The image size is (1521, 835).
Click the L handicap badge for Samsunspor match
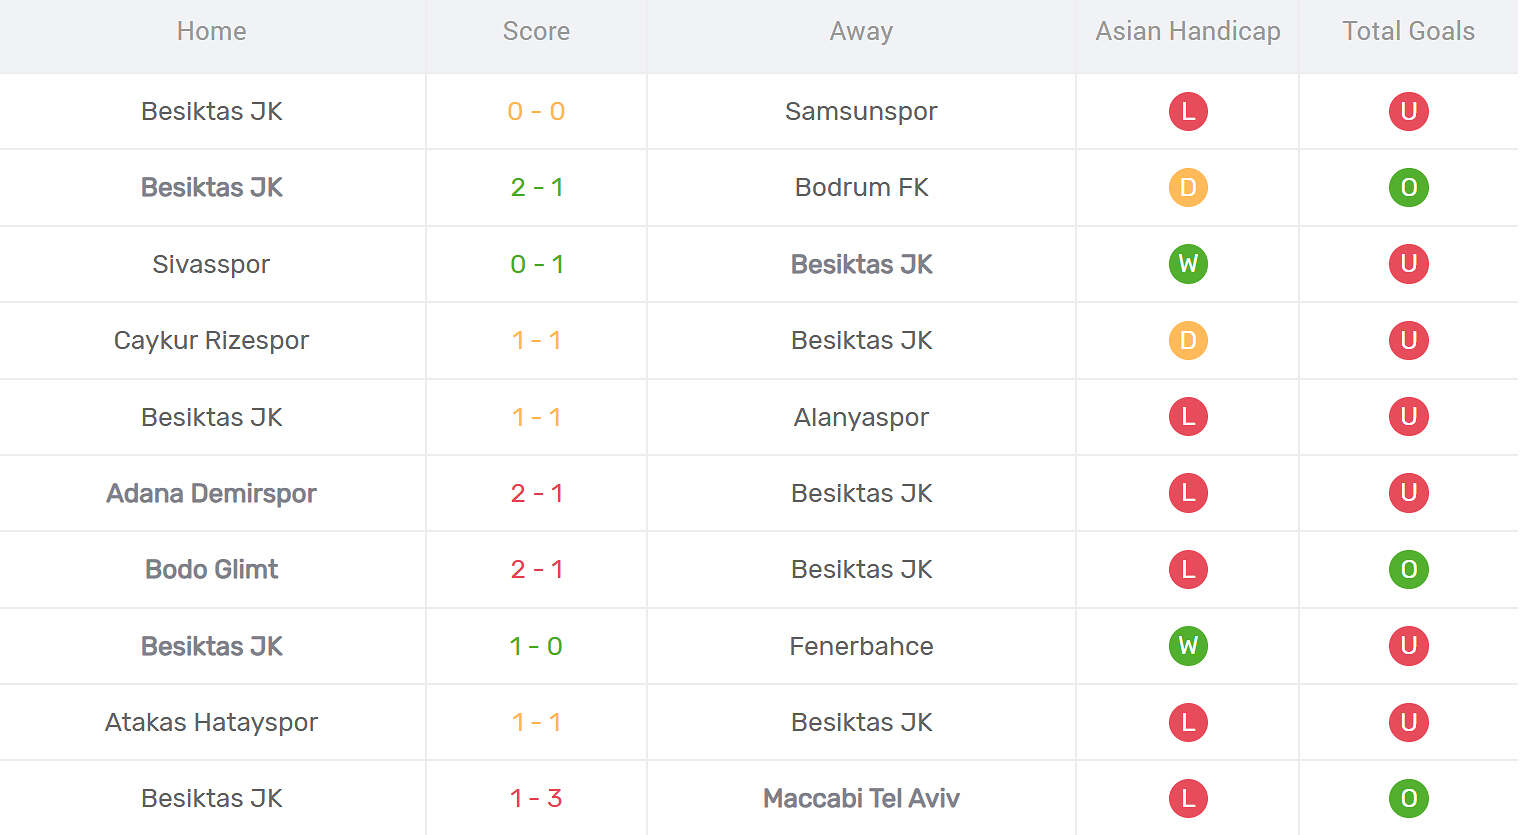tap(1188, 111)
